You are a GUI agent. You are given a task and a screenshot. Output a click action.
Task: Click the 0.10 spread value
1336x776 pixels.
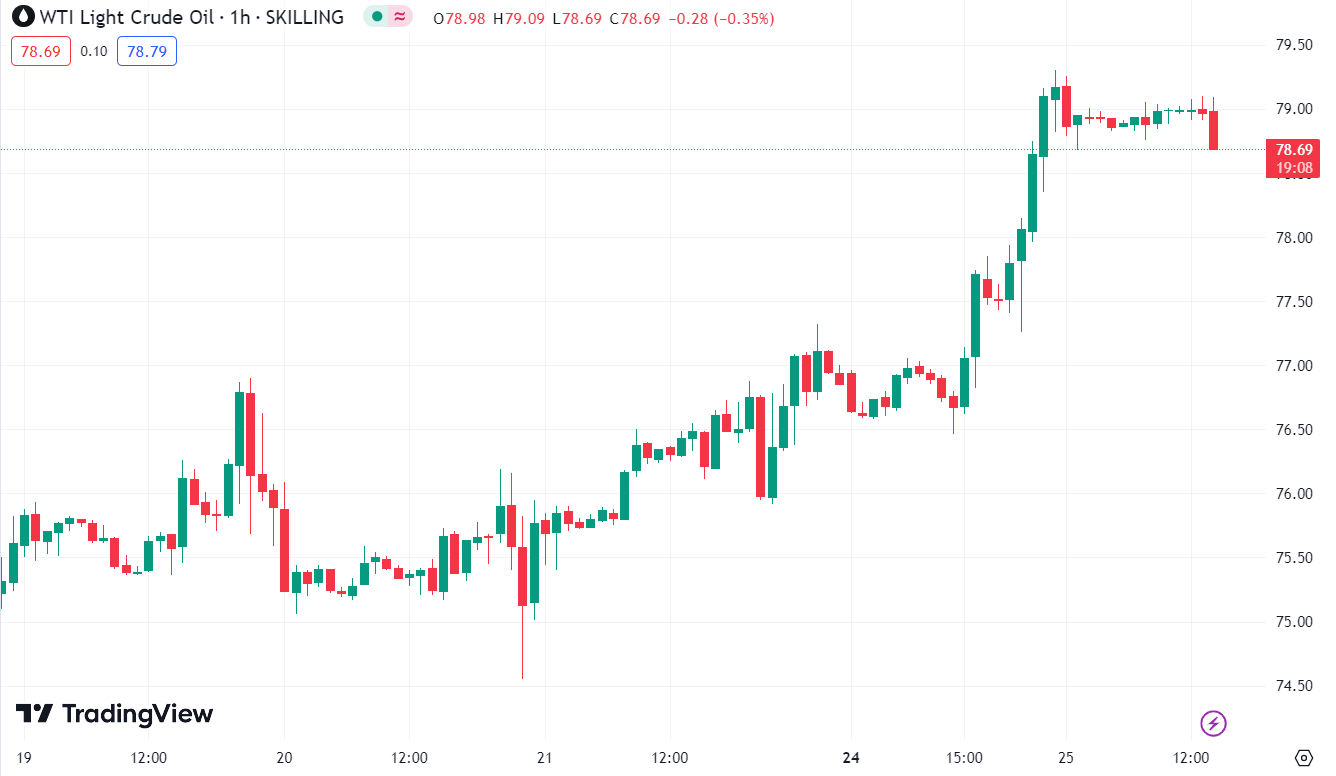[x=94, y=51]
